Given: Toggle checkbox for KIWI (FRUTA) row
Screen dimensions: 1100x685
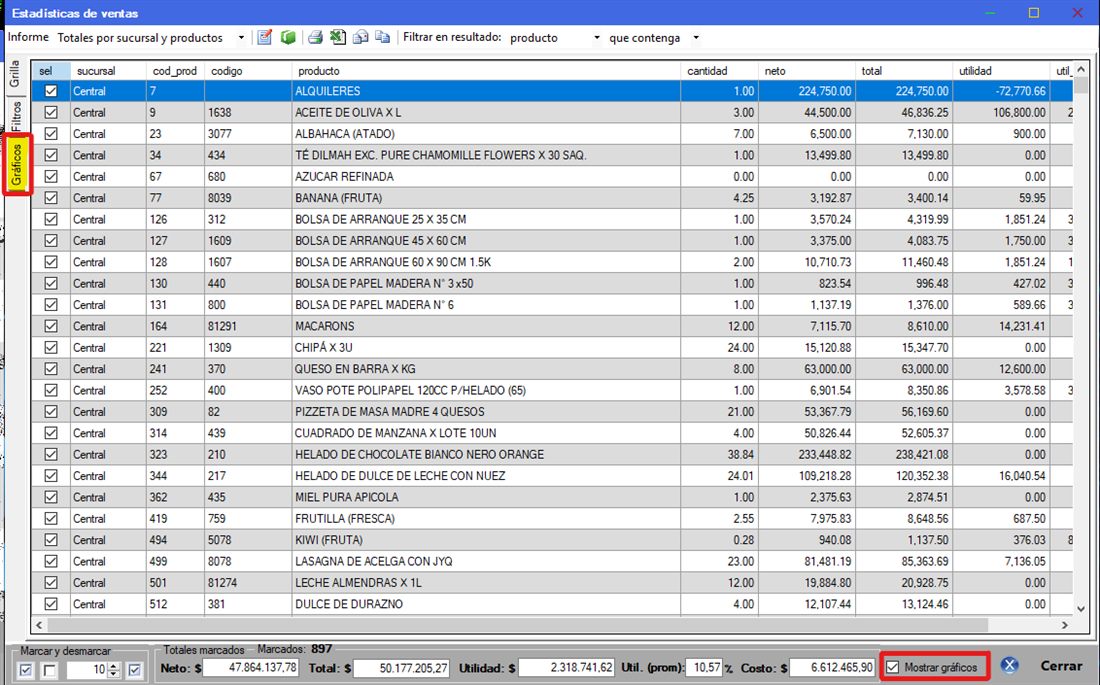Looking at the screenshot, I should coord(51,540).
